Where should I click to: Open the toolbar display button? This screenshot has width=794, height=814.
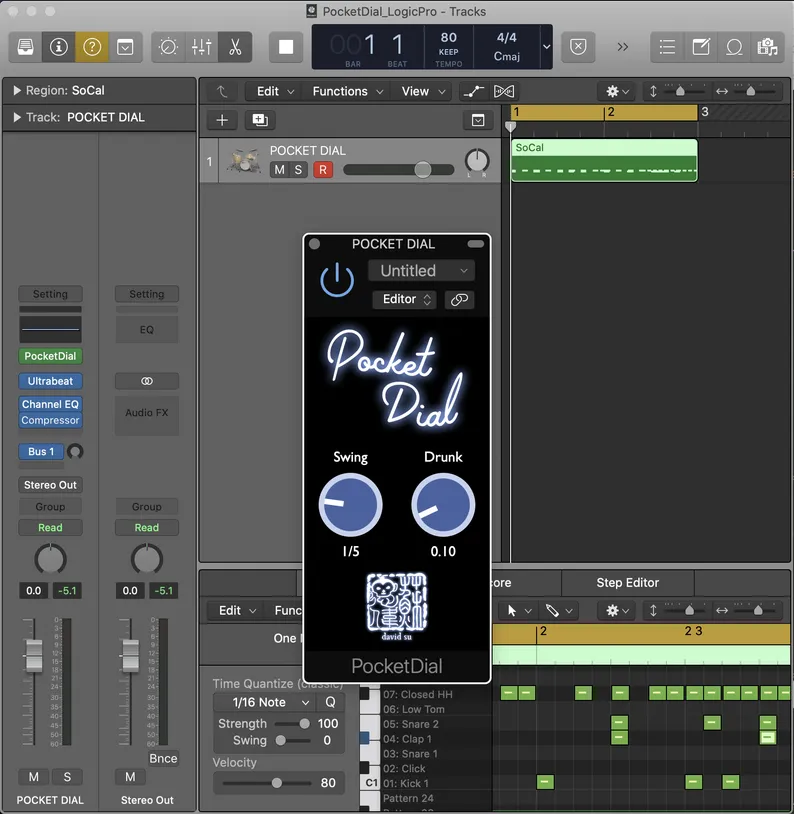(x=125, y=47)
